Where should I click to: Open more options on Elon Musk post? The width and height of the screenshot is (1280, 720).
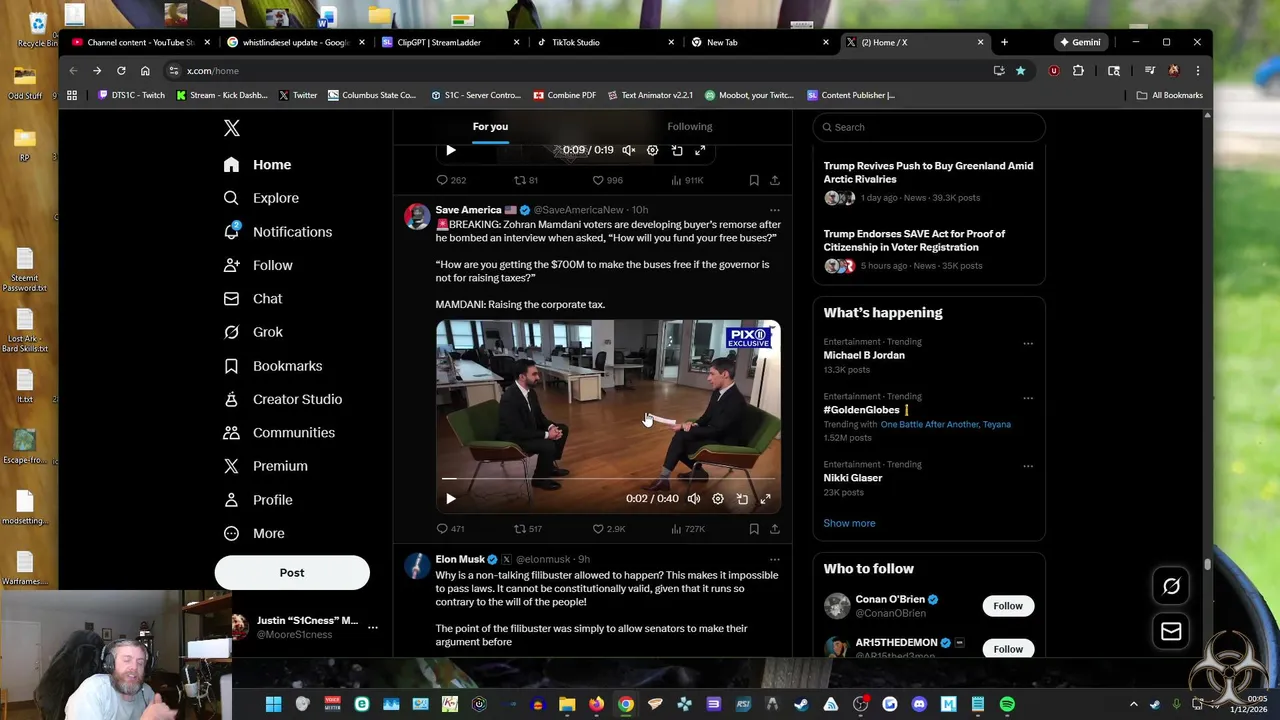click(774, 559)
